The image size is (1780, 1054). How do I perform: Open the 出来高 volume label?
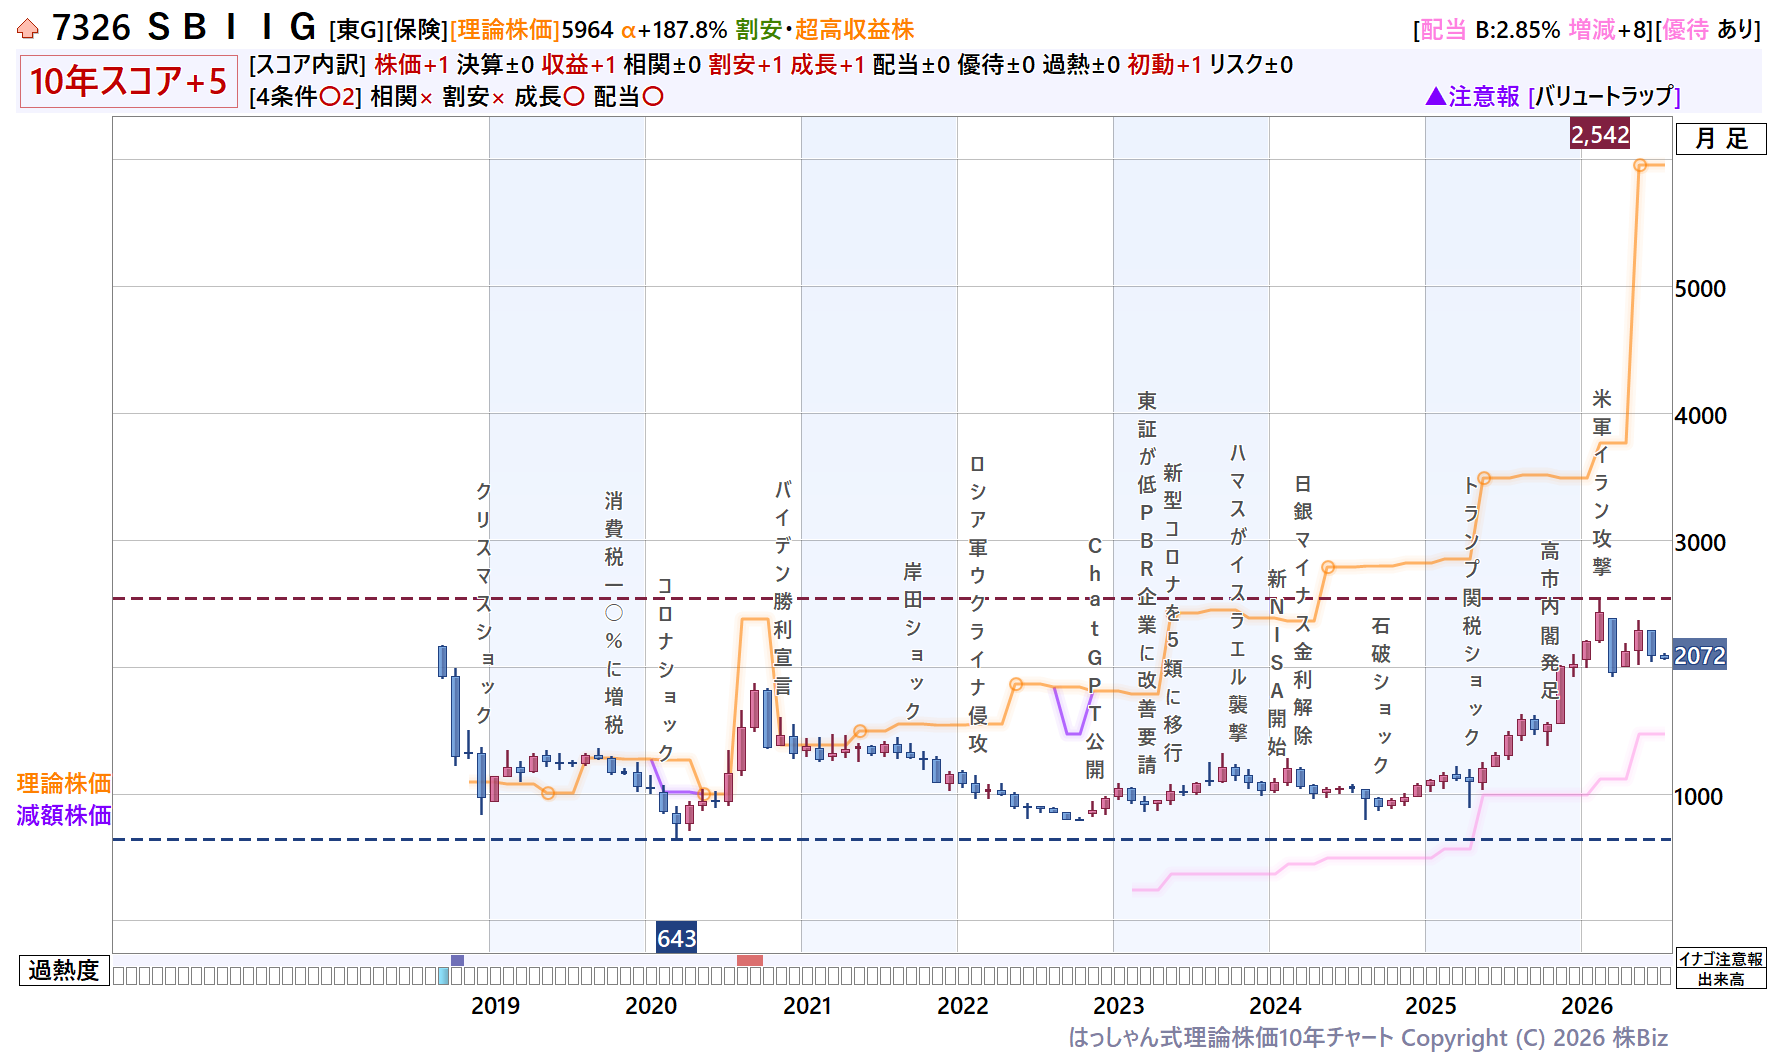click(x=1721, y=979)
